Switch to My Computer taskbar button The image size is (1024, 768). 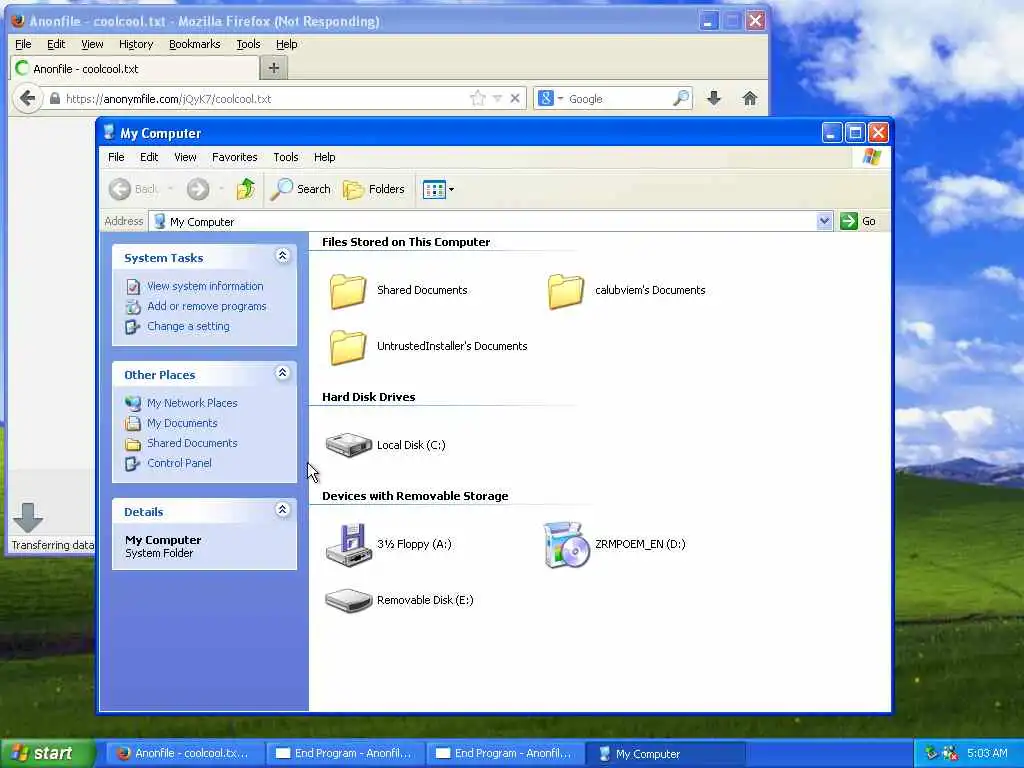pyautogui.click(x=665, y=754)
